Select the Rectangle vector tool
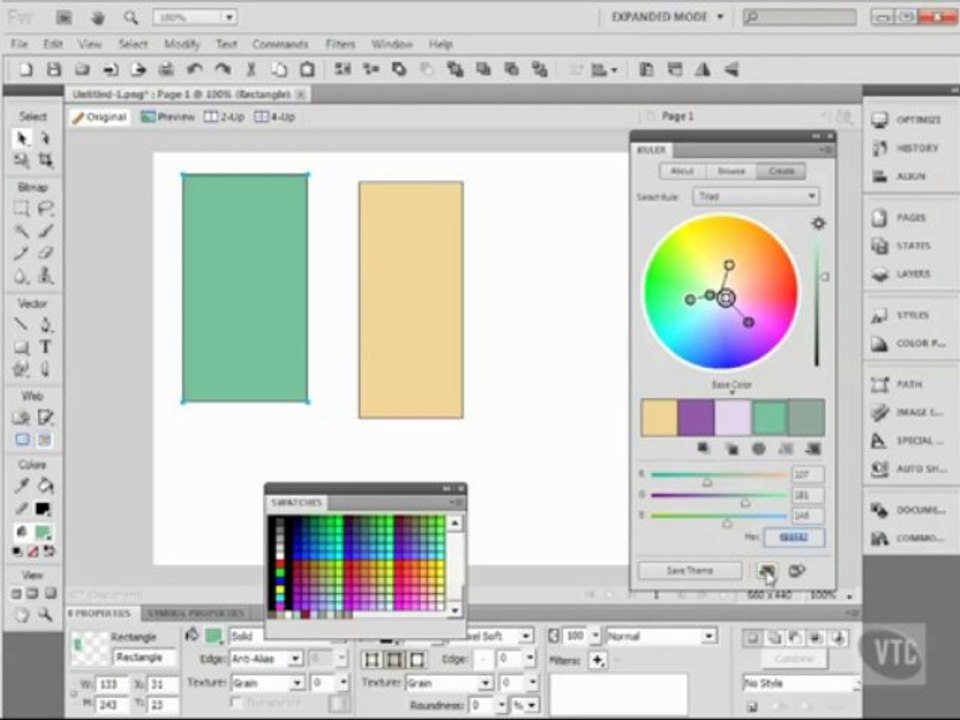 21,347
